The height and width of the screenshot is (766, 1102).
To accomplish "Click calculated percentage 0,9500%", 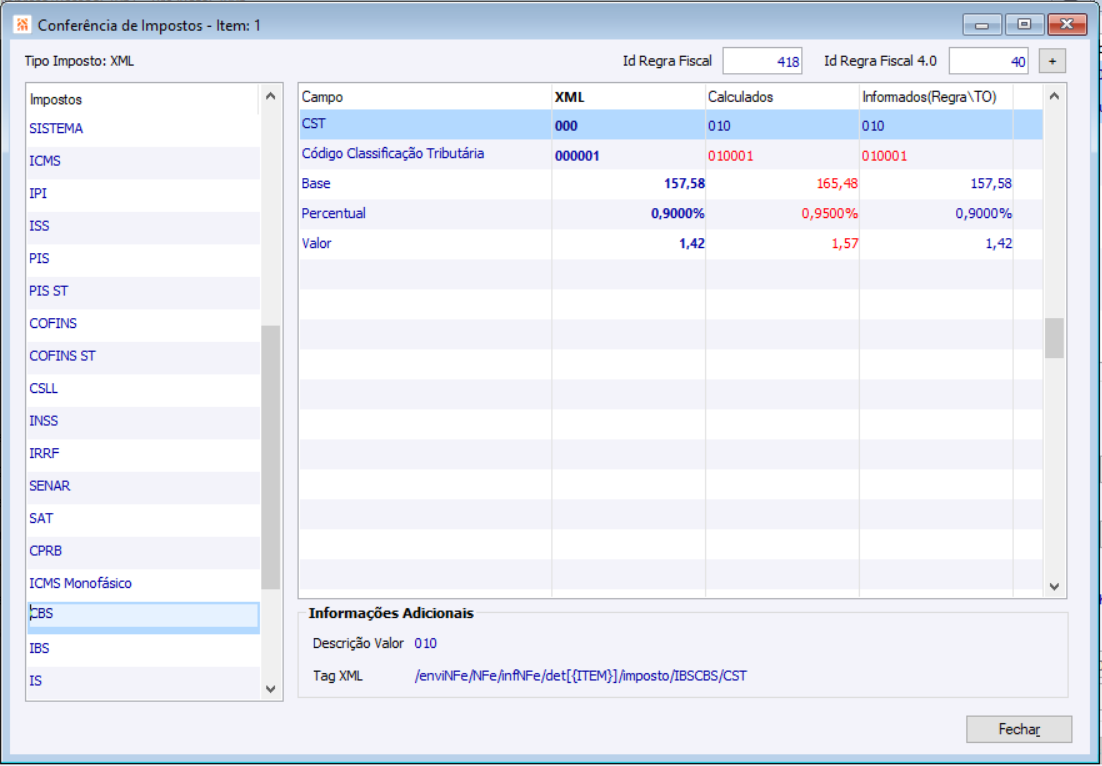I will [x=829, y=214].
